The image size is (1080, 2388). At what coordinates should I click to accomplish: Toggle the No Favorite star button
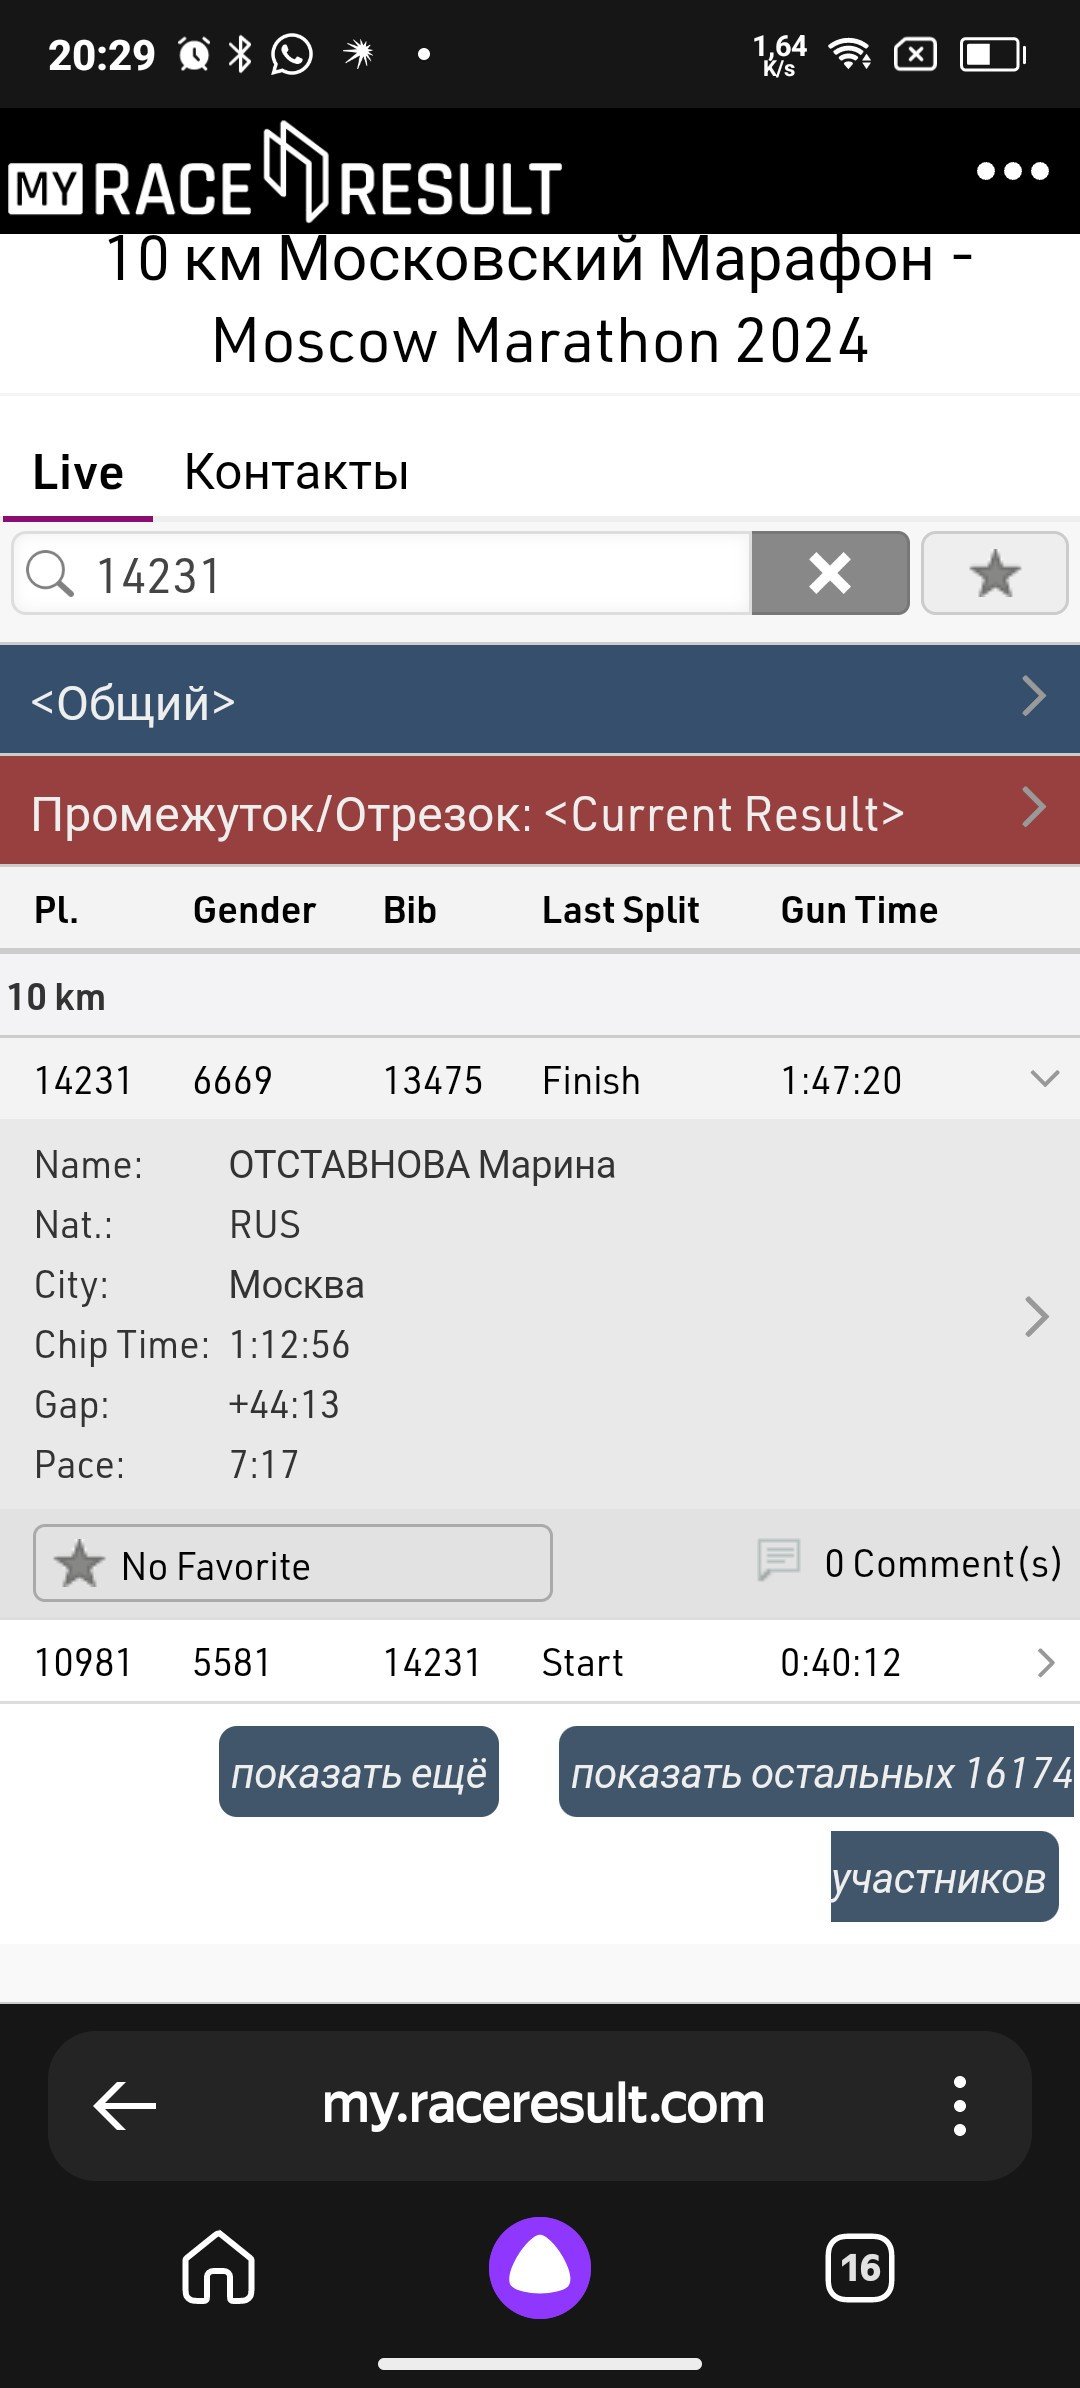point(293,1563)
